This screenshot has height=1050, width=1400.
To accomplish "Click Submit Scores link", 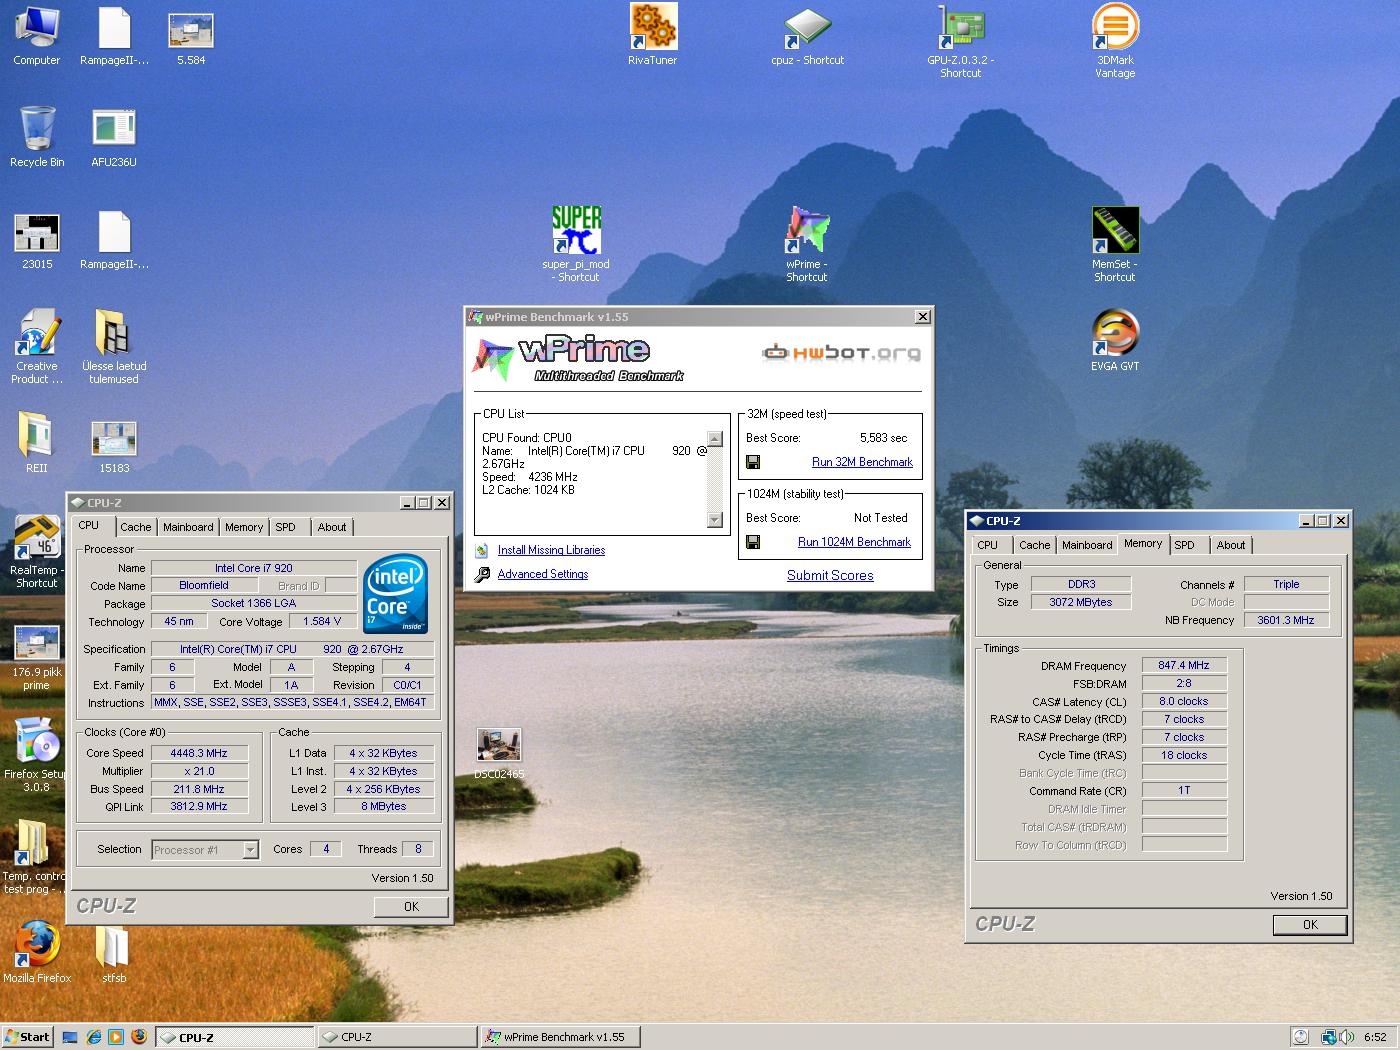I will (830, 575).
